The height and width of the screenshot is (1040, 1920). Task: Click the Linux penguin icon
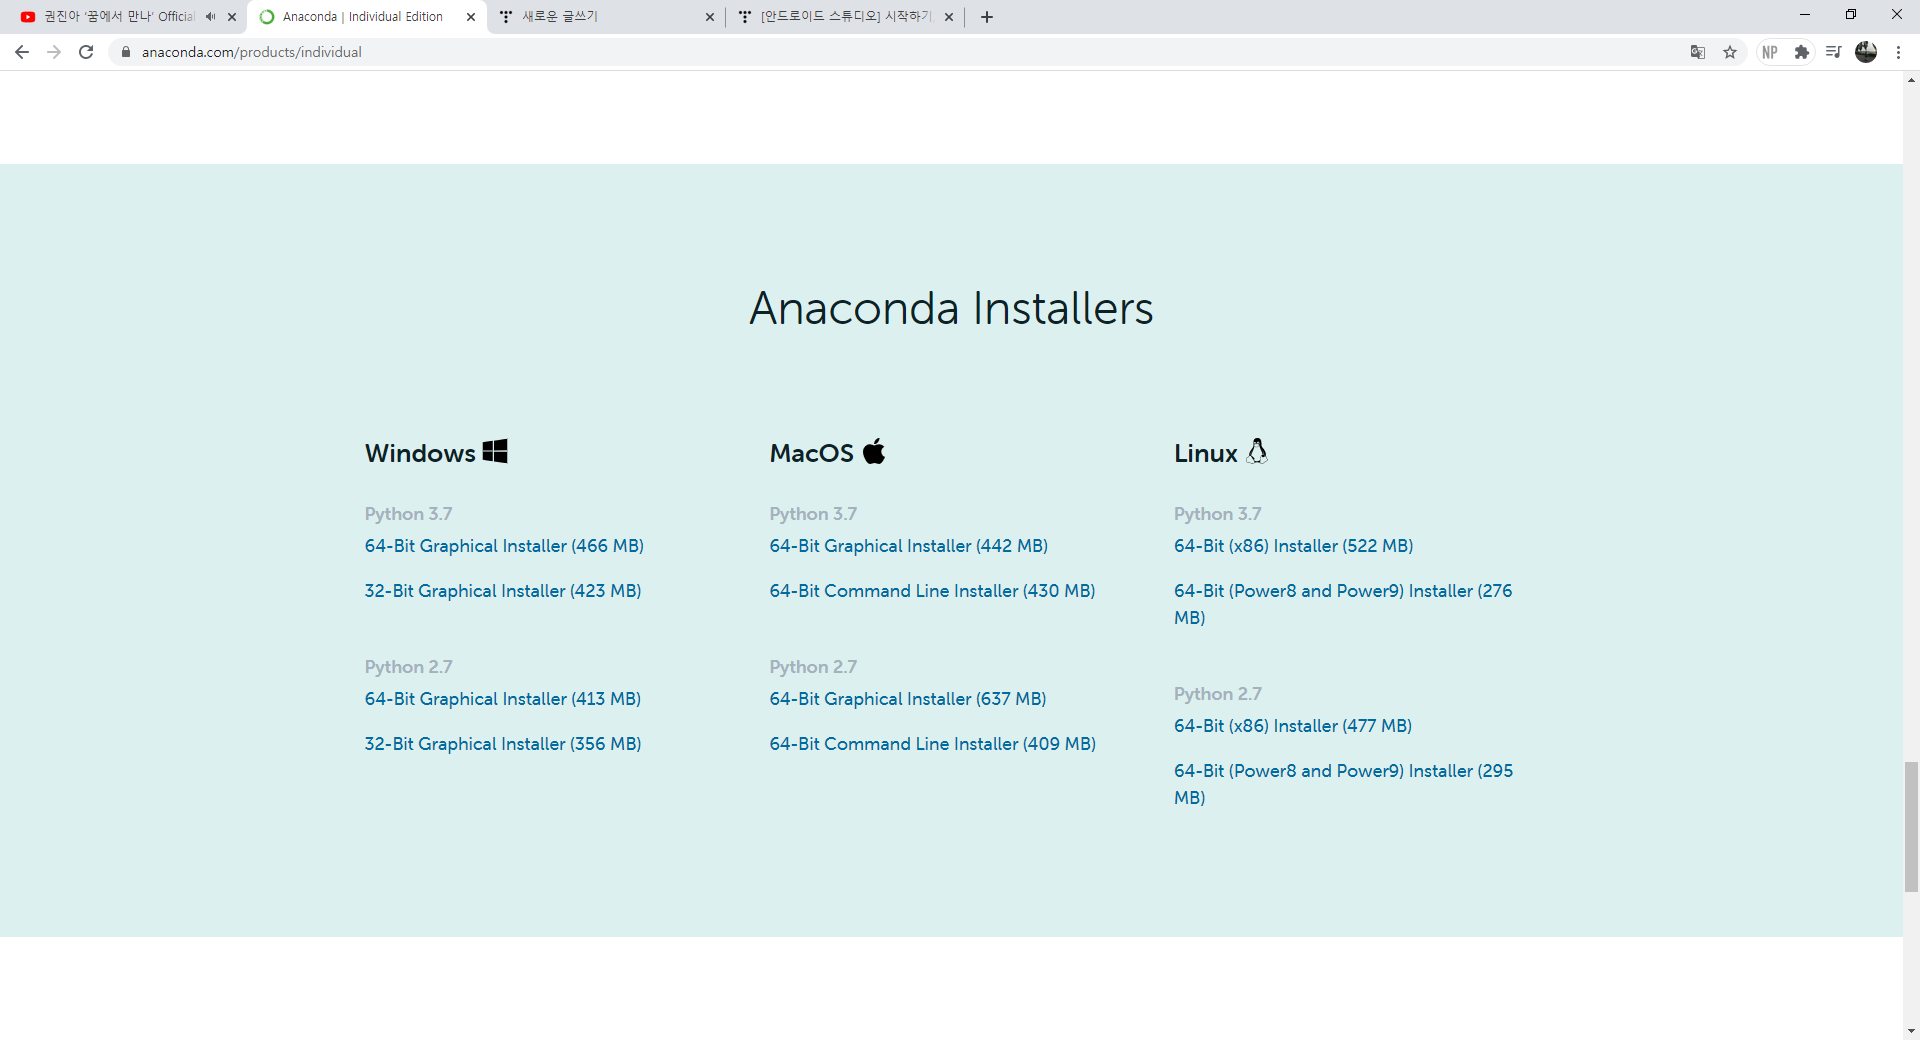[1257, 451]
